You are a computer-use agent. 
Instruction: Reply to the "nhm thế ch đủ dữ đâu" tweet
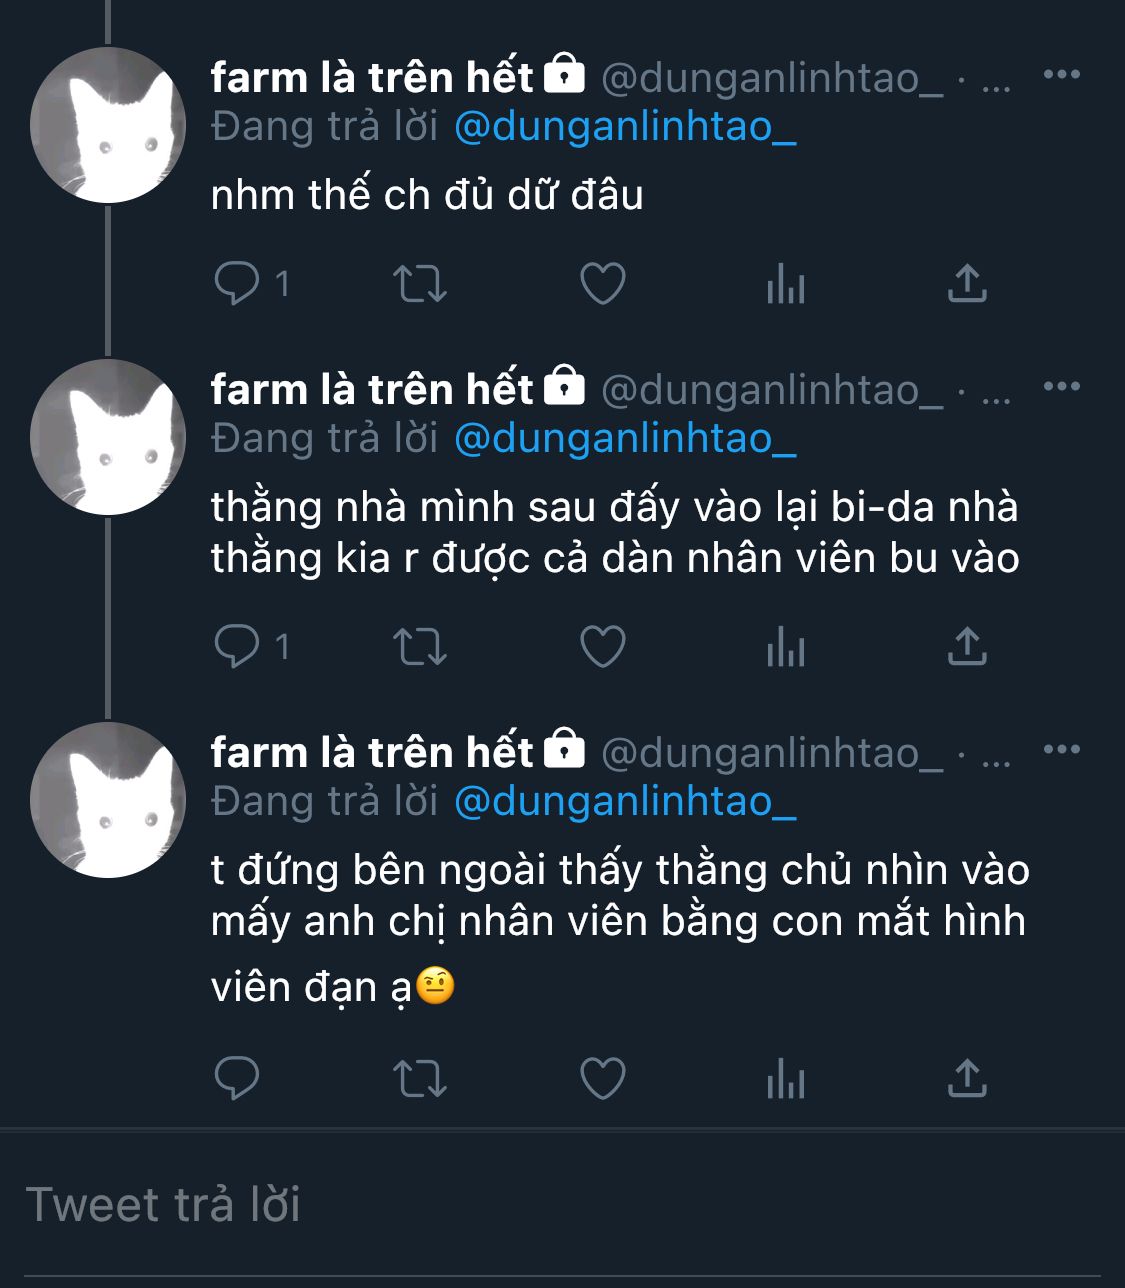[x=237, y=284]
